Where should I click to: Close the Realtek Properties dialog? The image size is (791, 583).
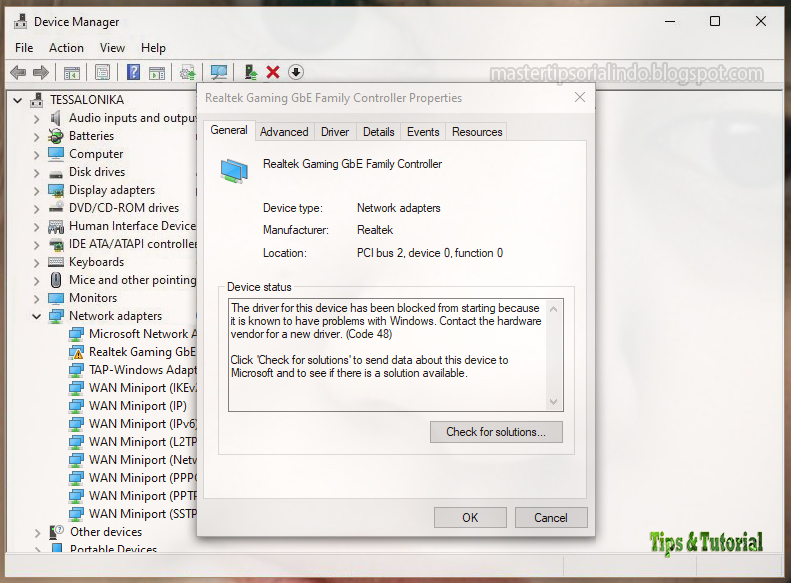pyautogui.click(x=580, y=97)
